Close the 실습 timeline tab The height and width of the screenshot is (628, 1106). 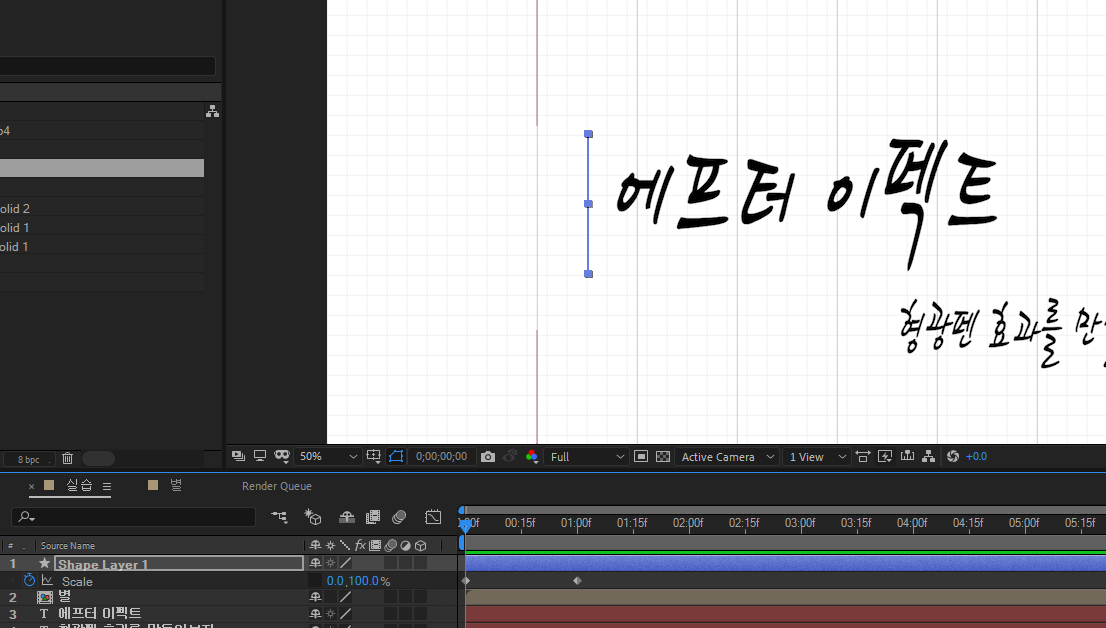(x=31, y=486)
